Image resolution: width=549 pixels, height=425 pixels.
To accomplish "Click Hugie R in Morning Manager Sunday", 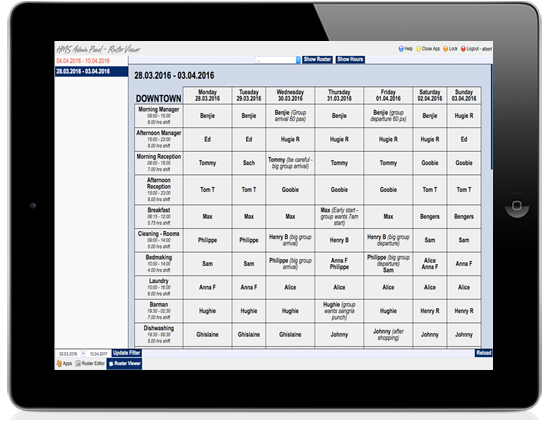I will 464,116.
